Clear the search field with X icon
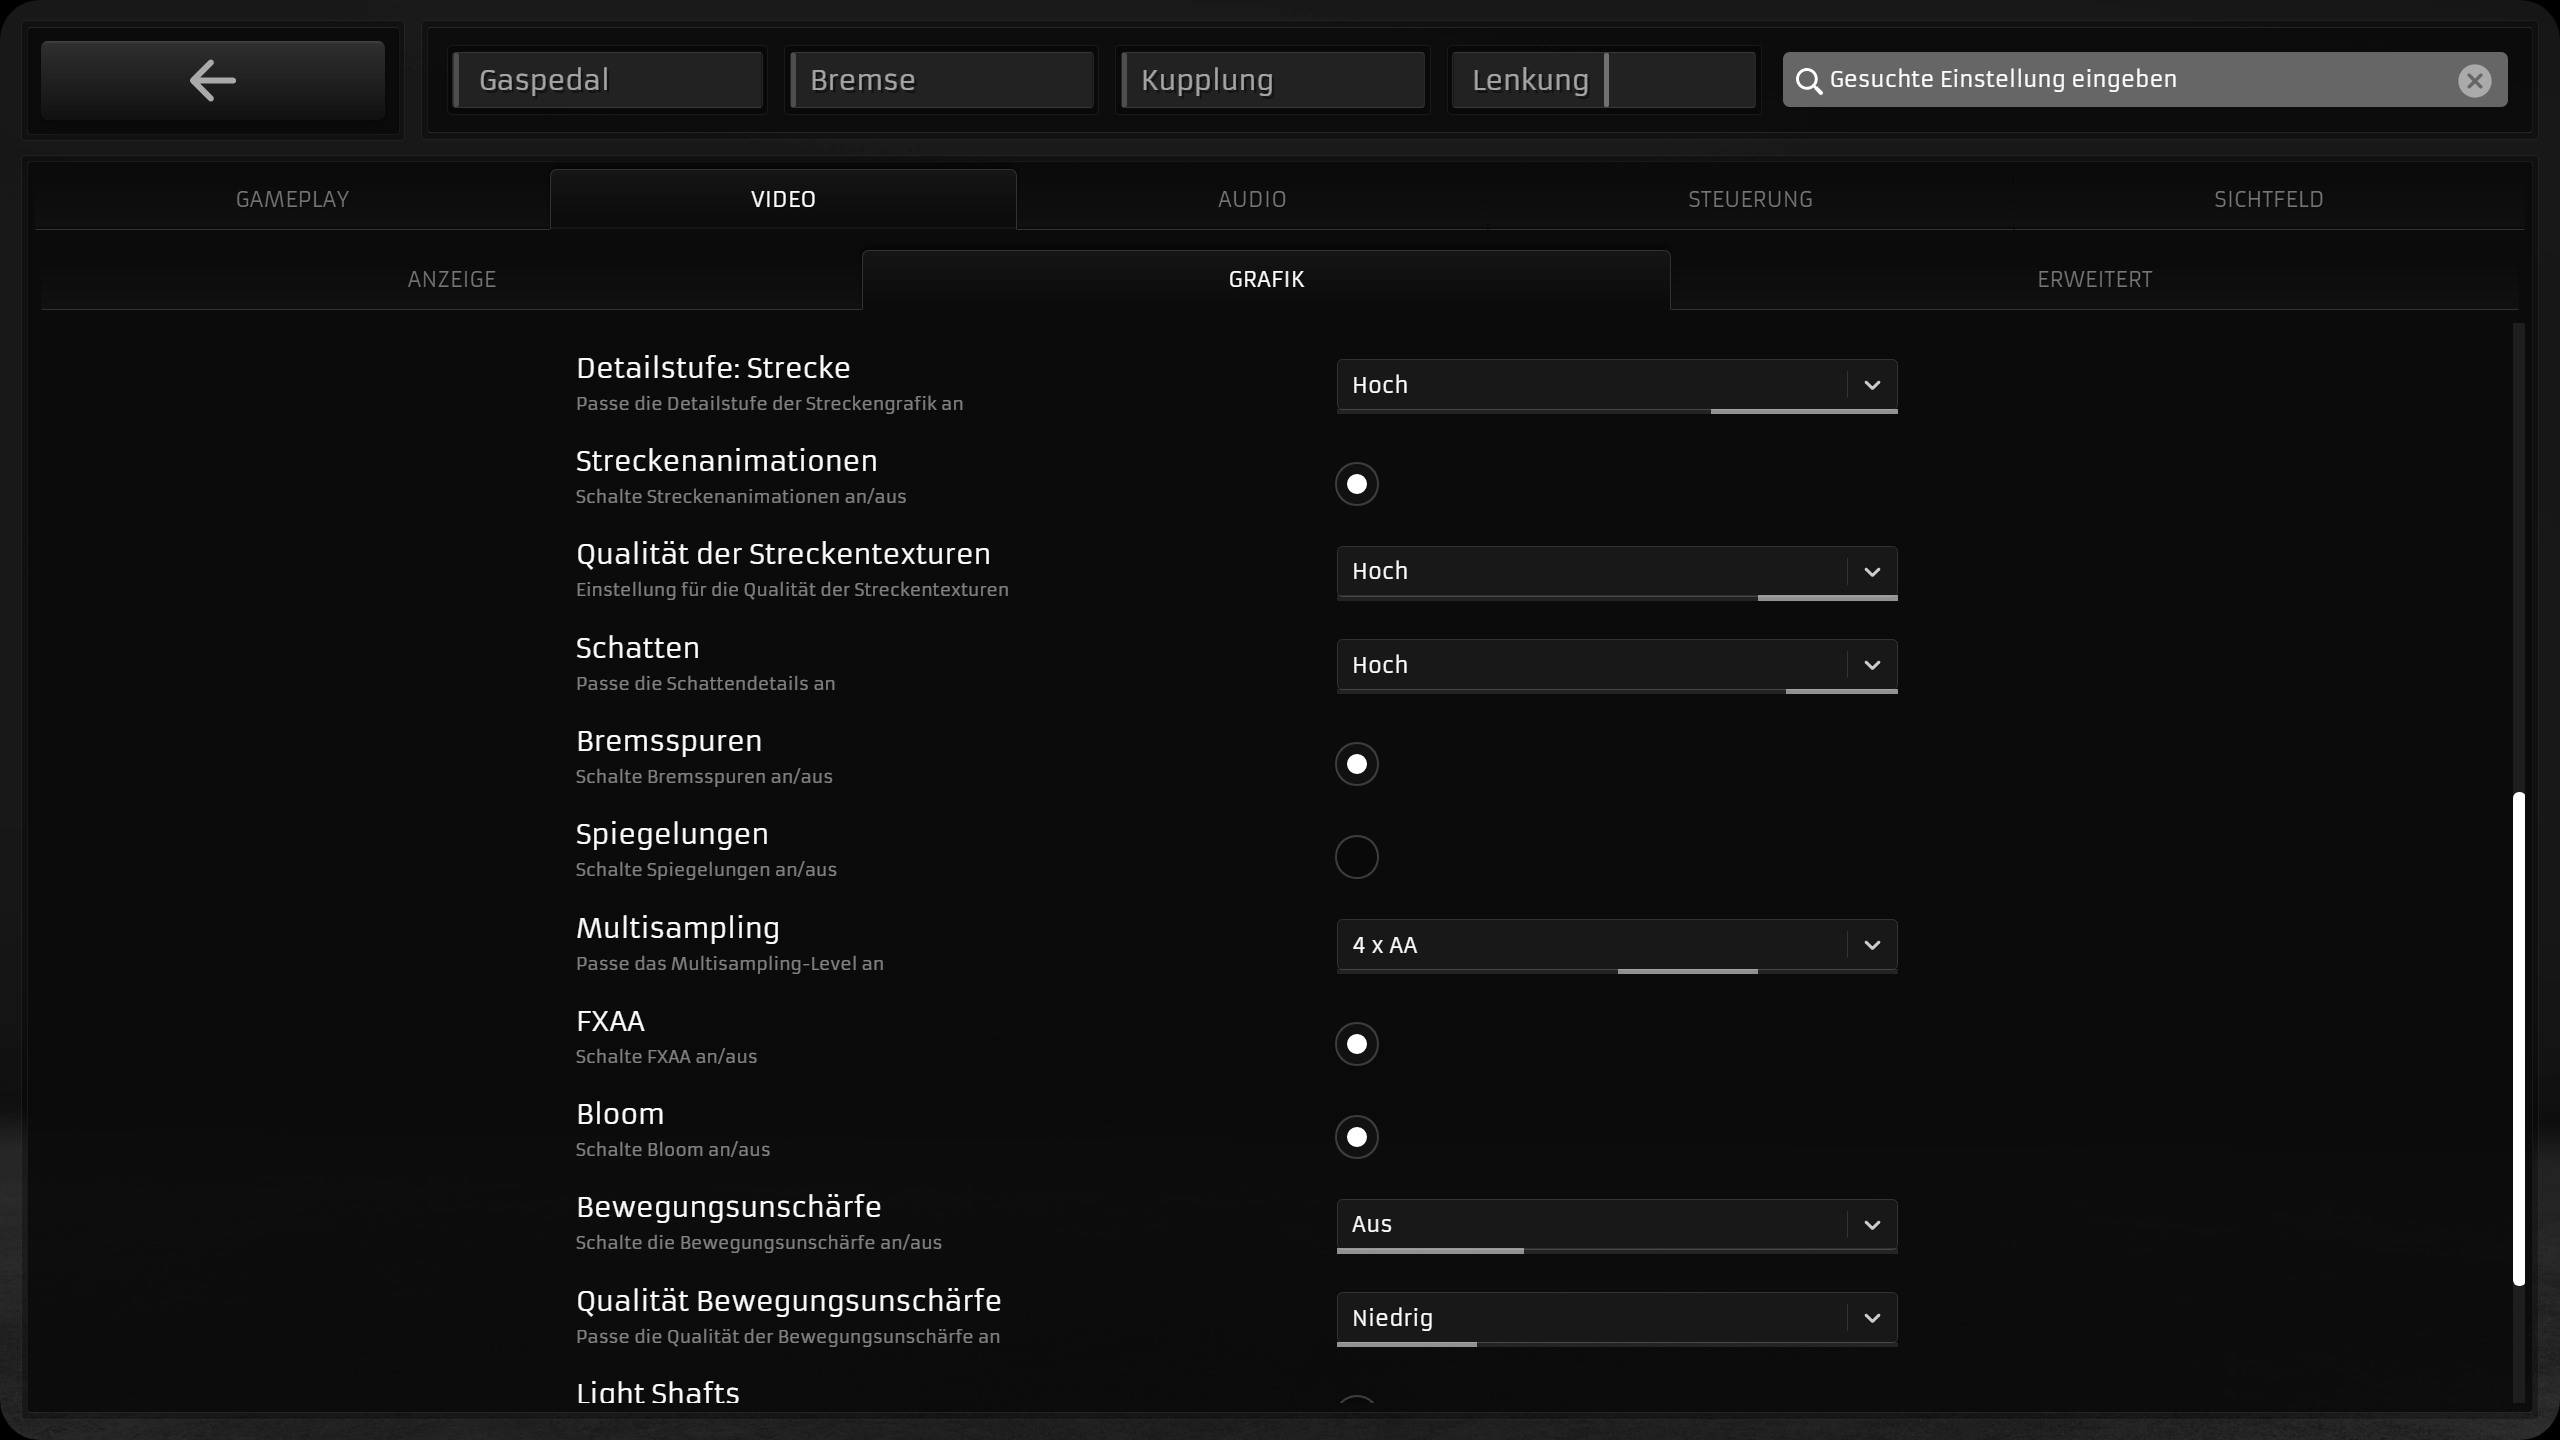Screen dimensions: 2560x1440 pos(2474,81)
